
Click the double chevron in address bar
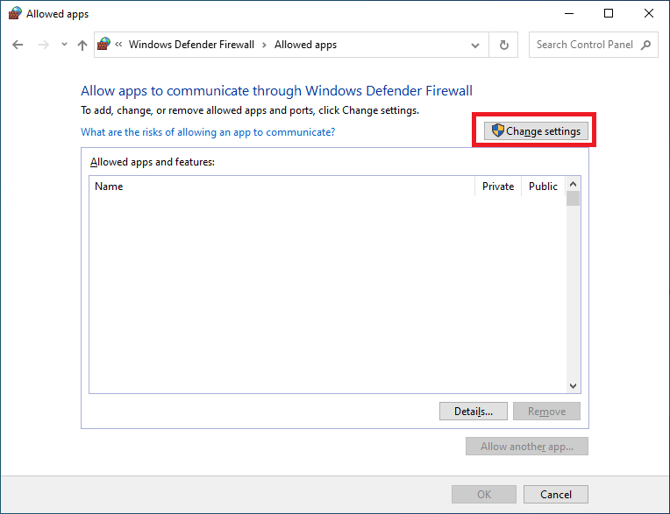coord(119,44)
